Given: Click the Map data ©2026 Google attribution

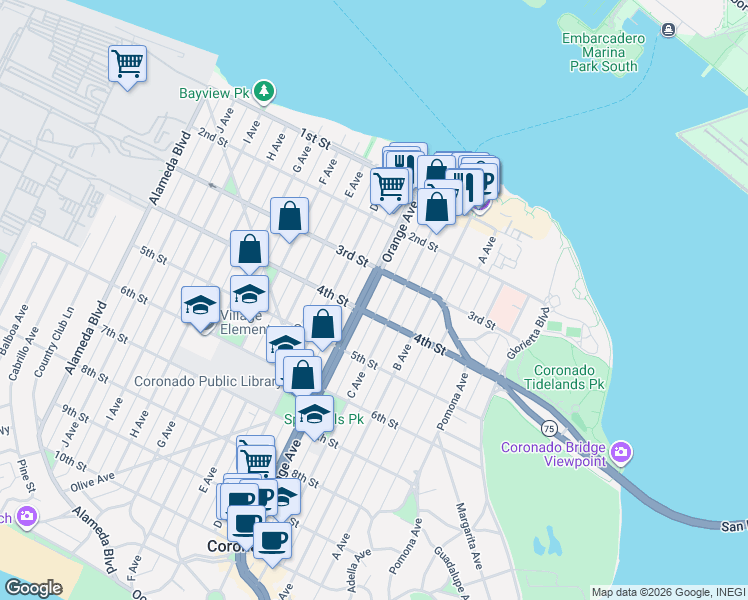Looking at the screenshot, I should (x=669, y=593).
